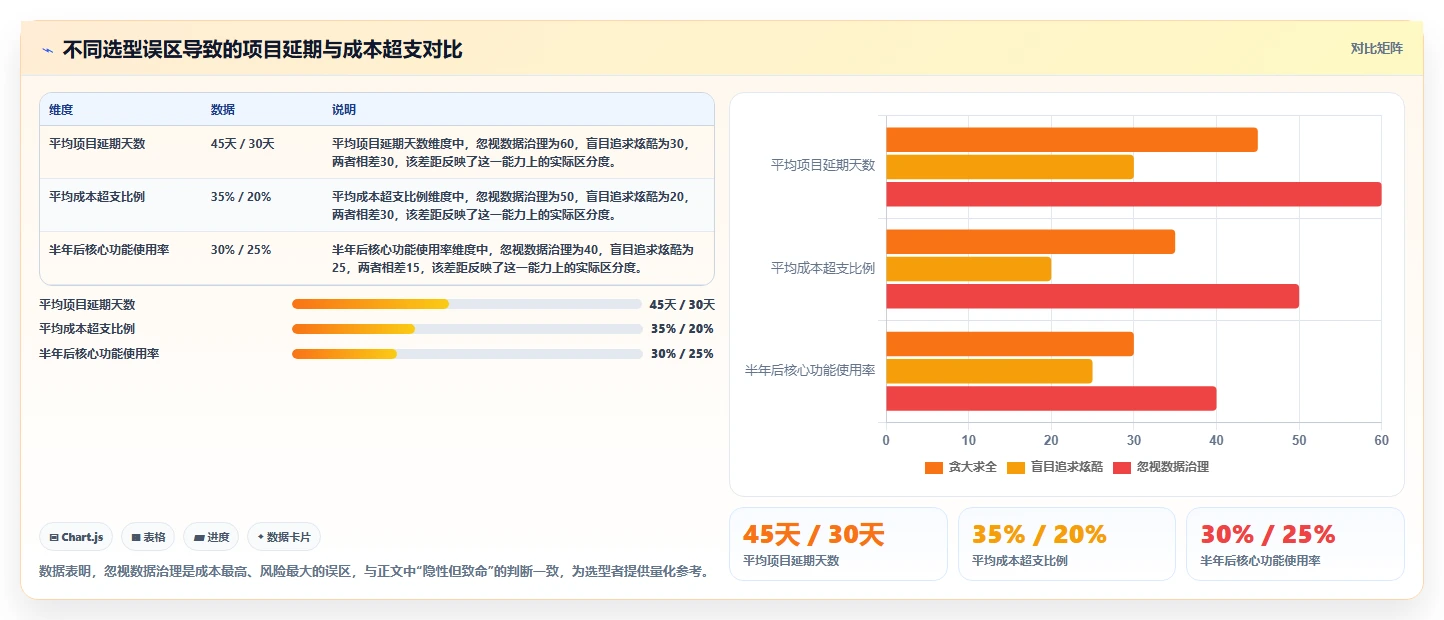The image size is (1444, 620).
Task: Select the 进度 chip
Action: 211,537
